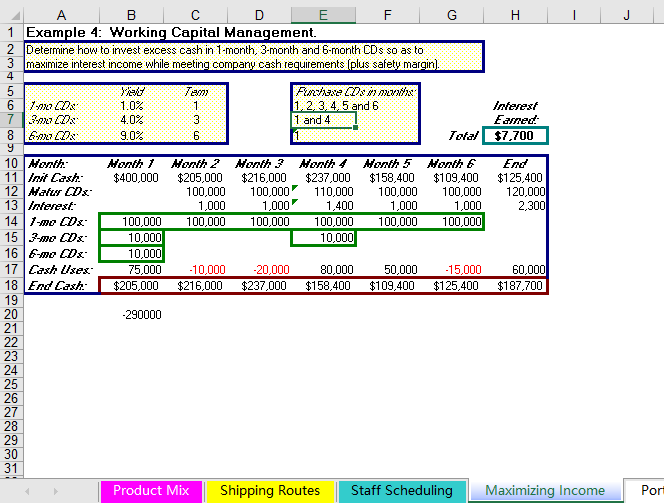Click the -290000 cell
The width and height of the screenshot is (664, 503).
[141, 314]
